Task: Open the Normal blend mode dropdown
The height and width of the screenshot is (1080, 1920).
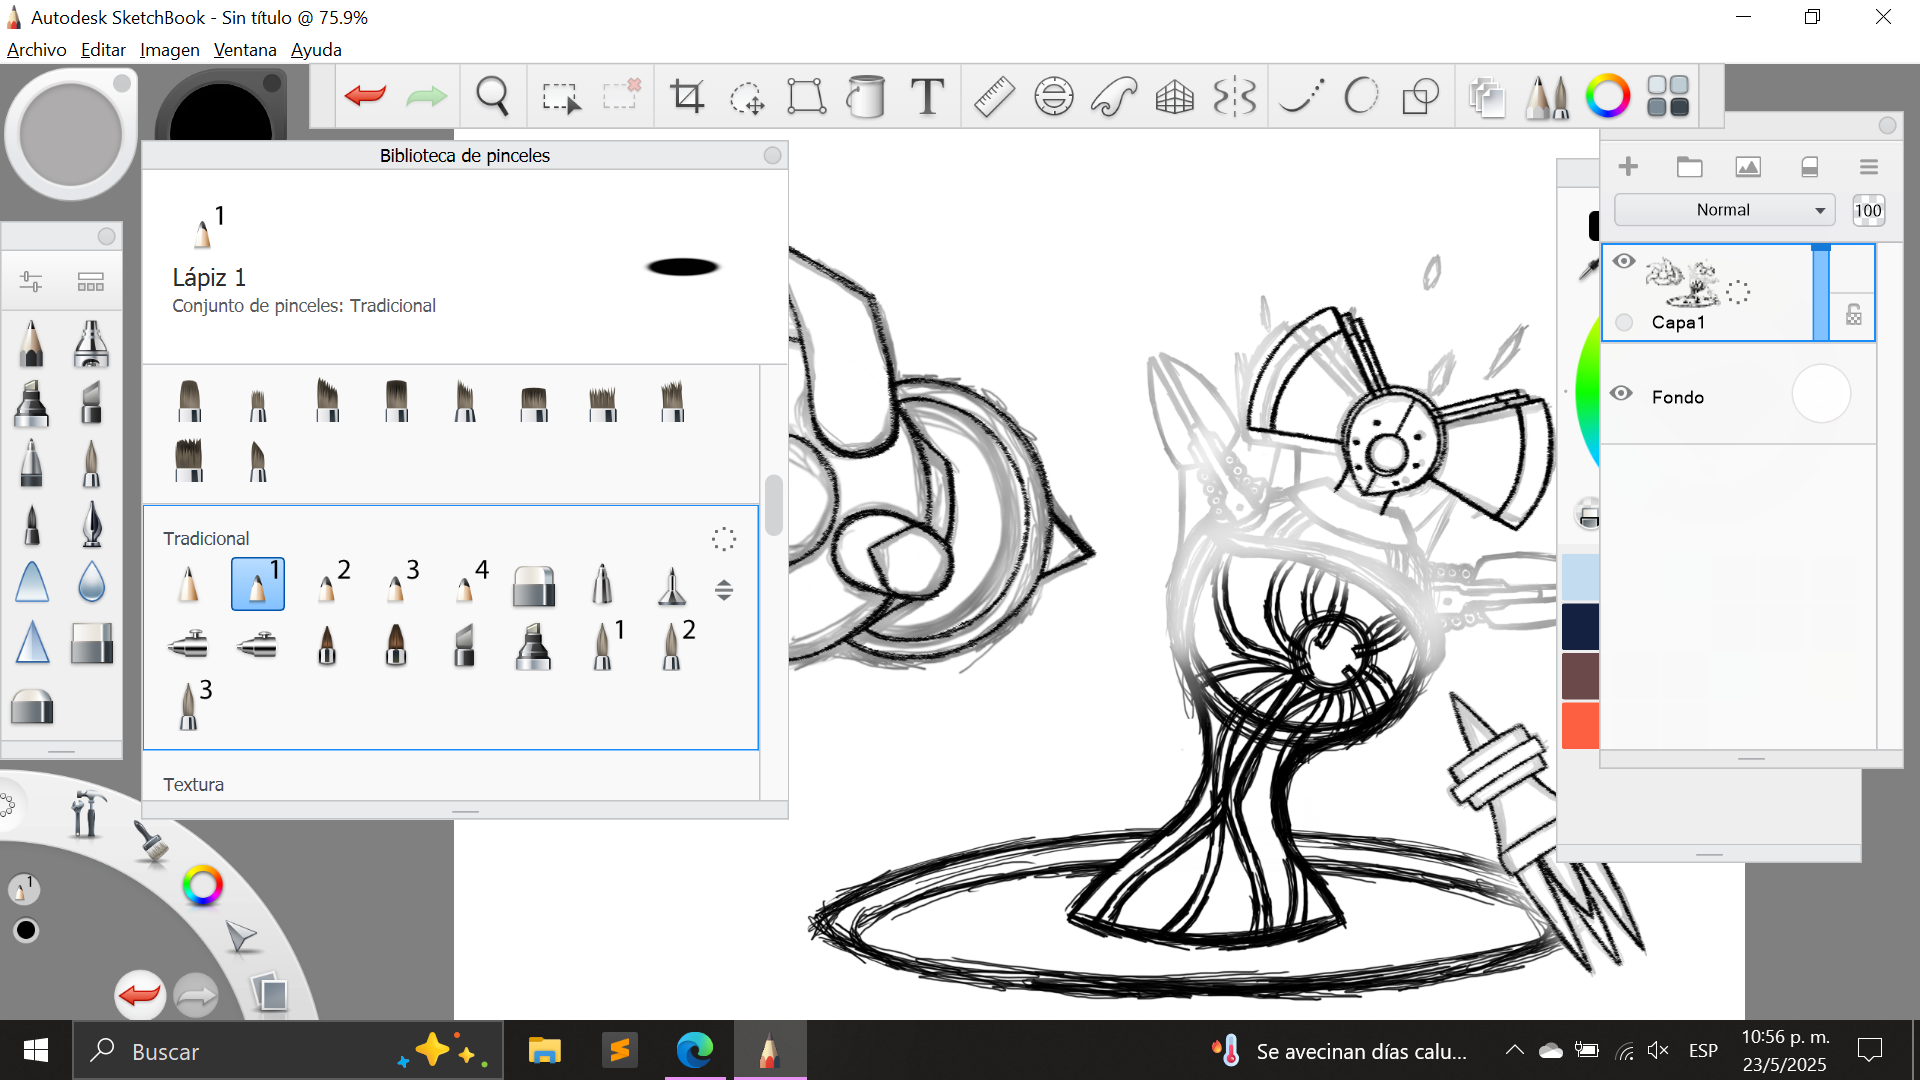Action: click(x=1724, y=210)
